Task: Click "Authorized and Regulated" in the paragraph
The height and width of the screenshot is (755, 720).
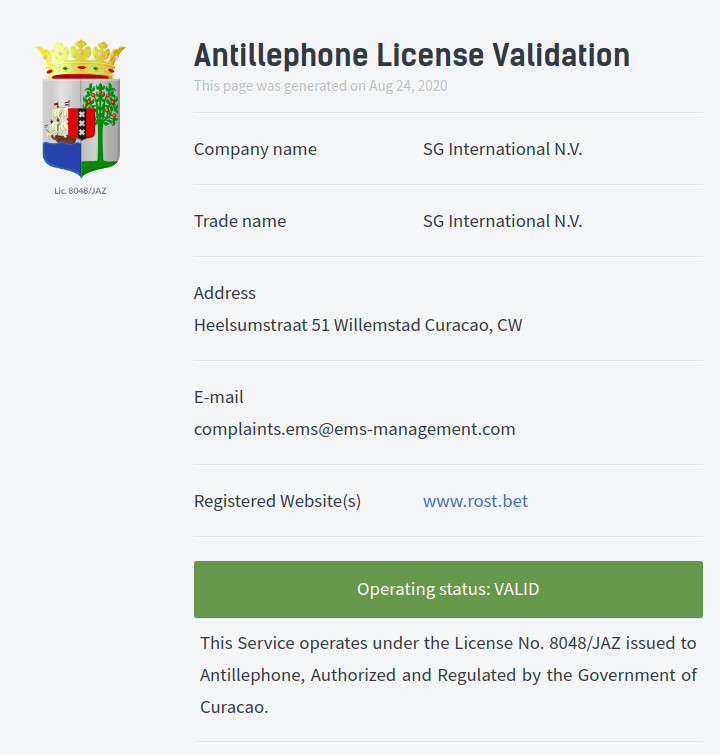Action: pyautogui.click(x=413, y=675)
